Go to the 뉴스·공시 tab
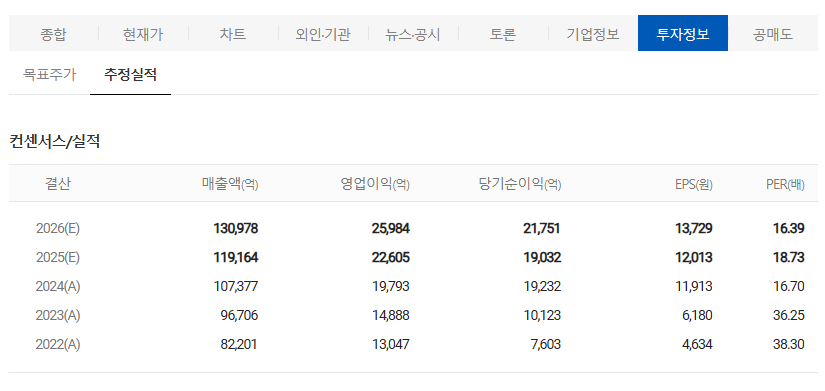Viewport: 825px width, 391px height. [x=413, y=35]
